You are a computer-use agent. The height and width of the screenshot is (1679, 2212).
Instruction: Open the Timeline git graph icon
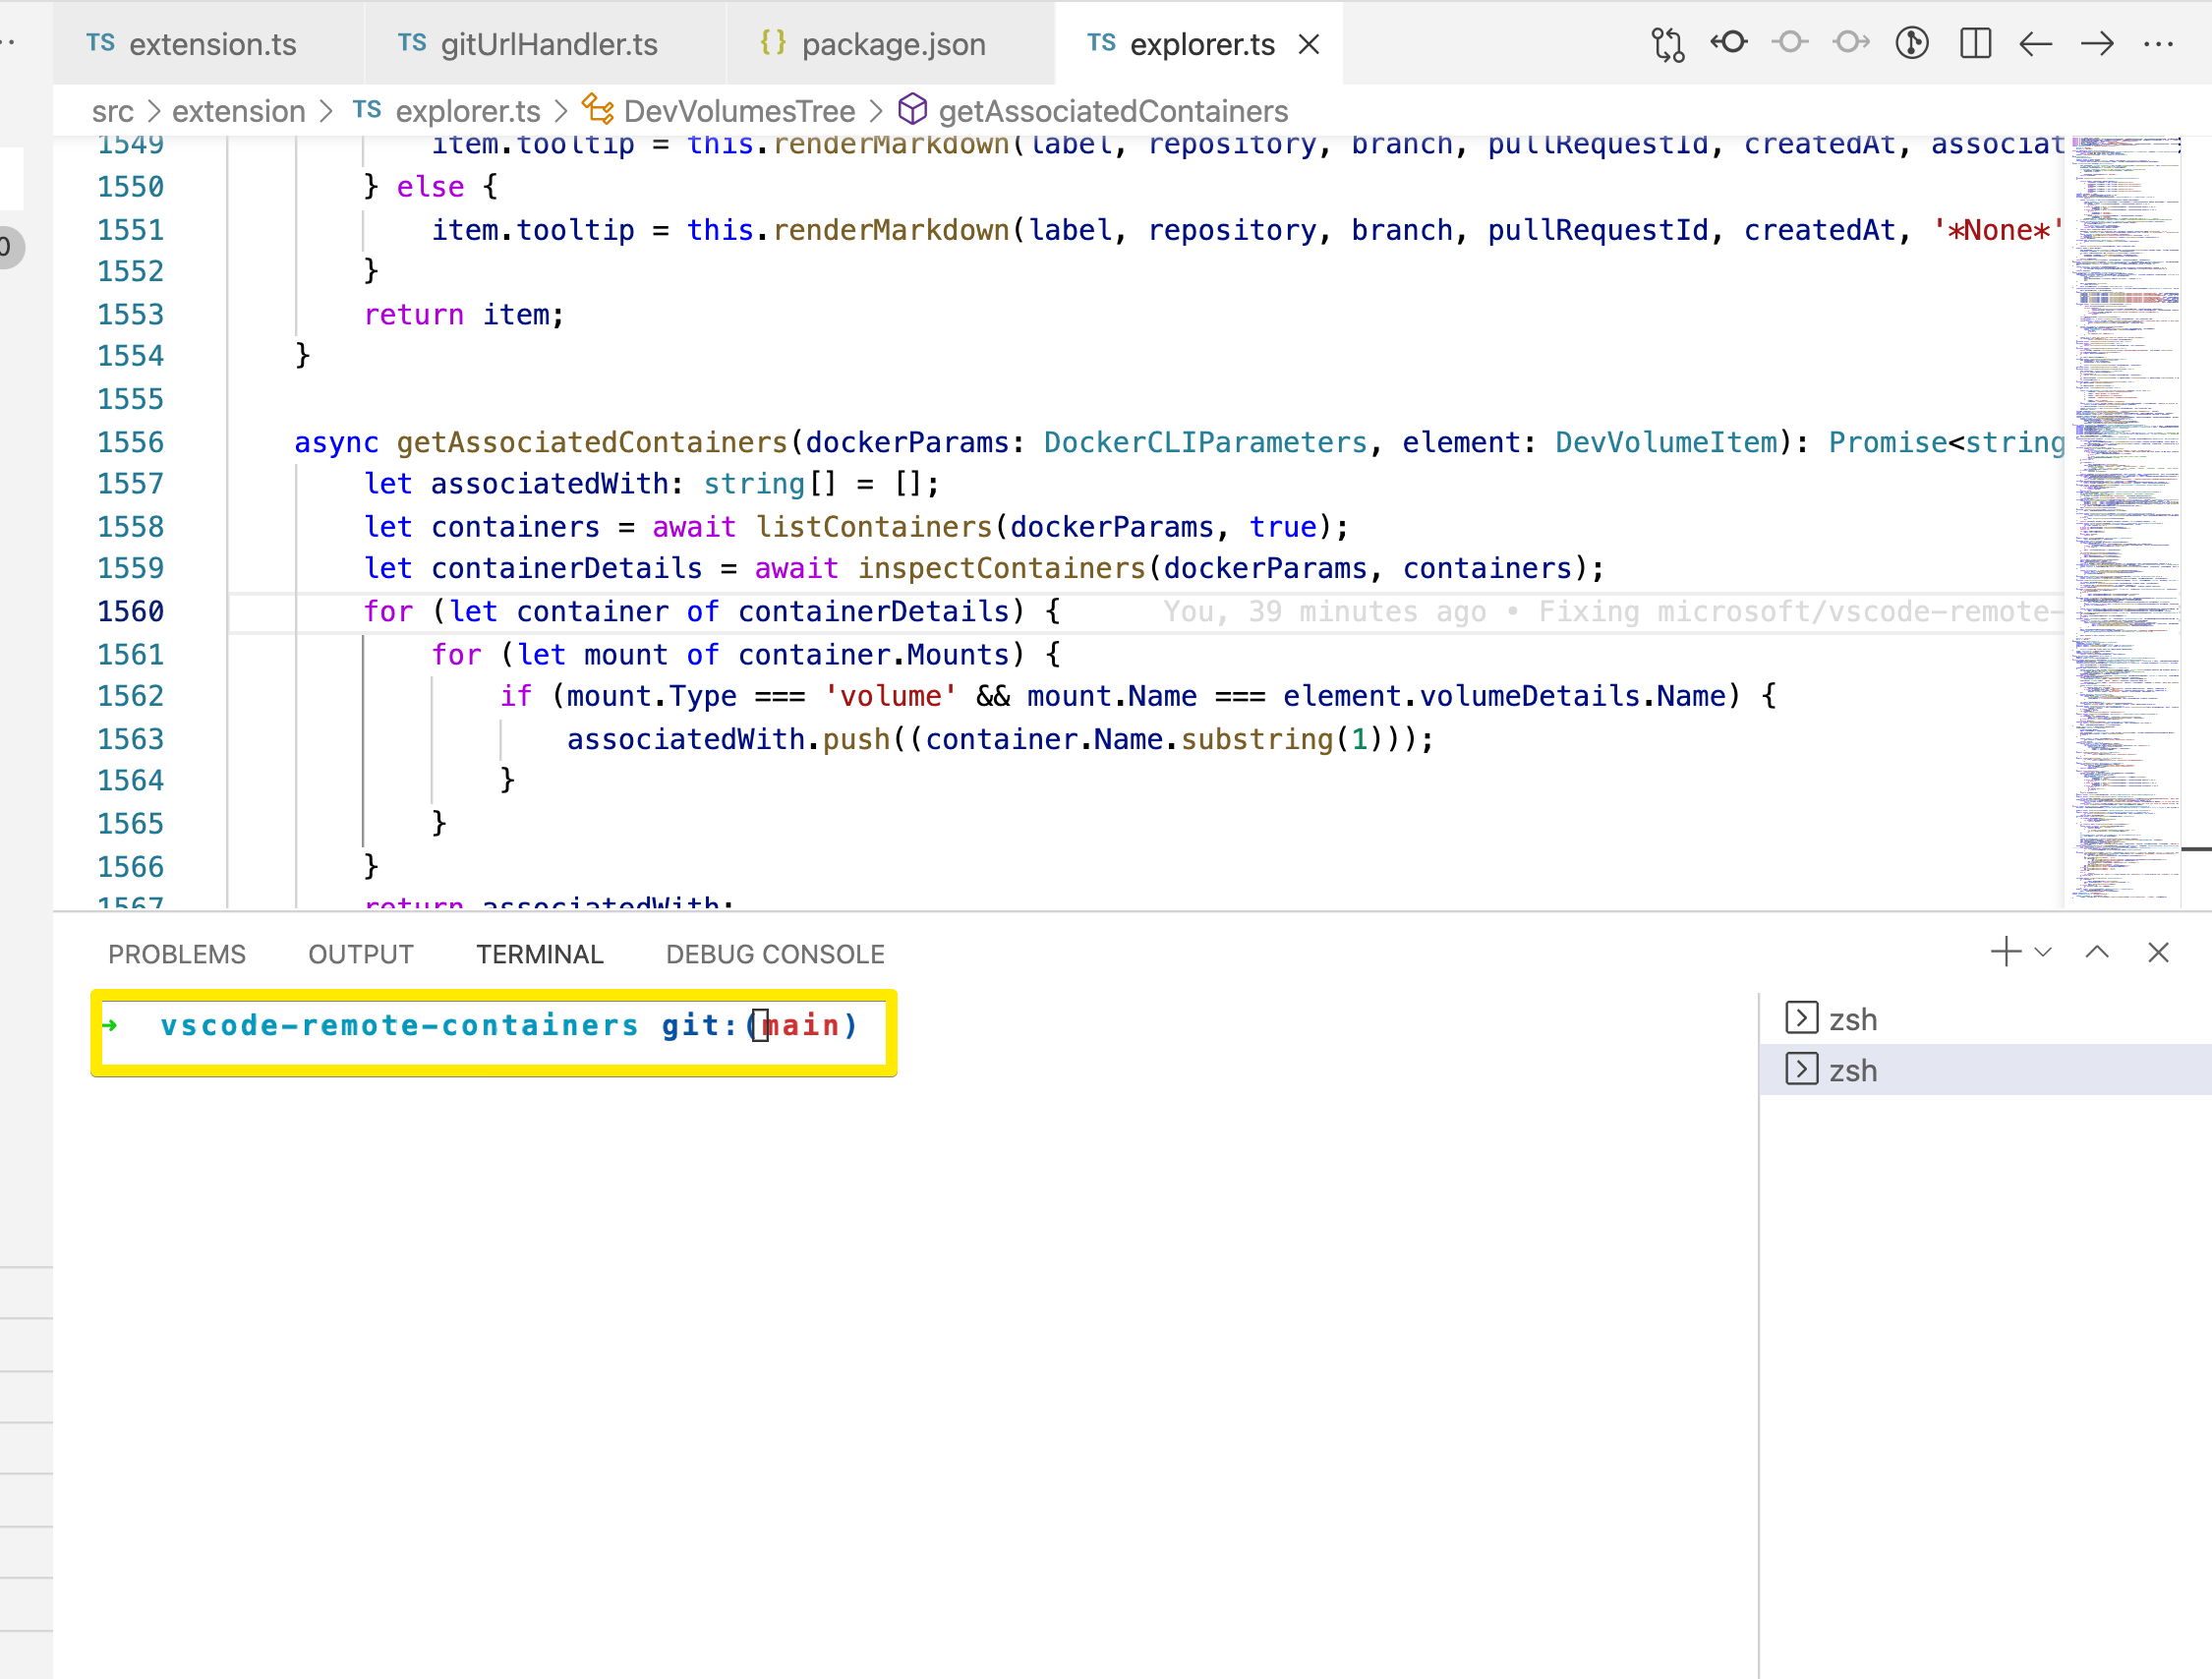click(x=1912, y=44)
